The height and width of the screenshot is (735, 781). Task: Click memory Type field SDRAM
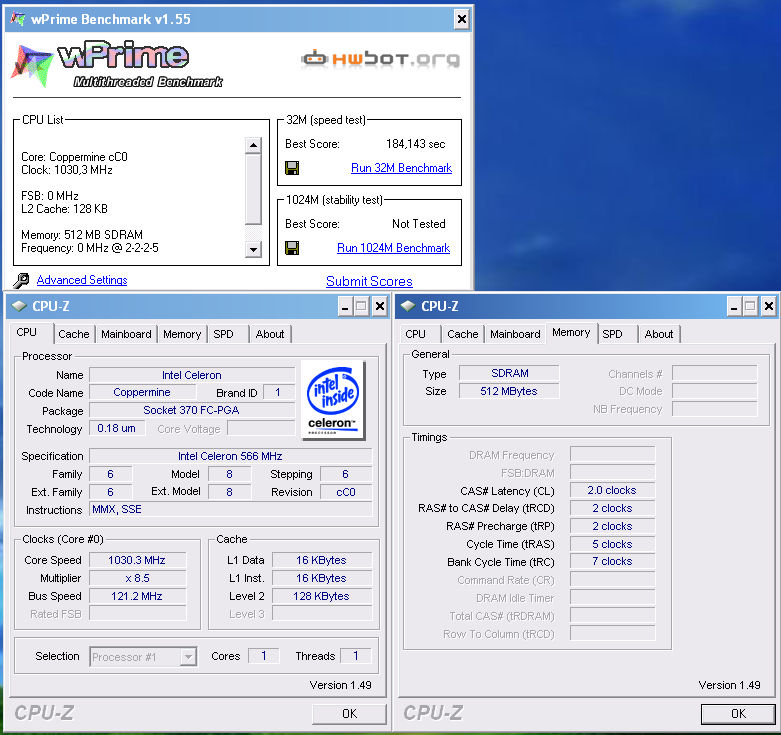point(509,373)
